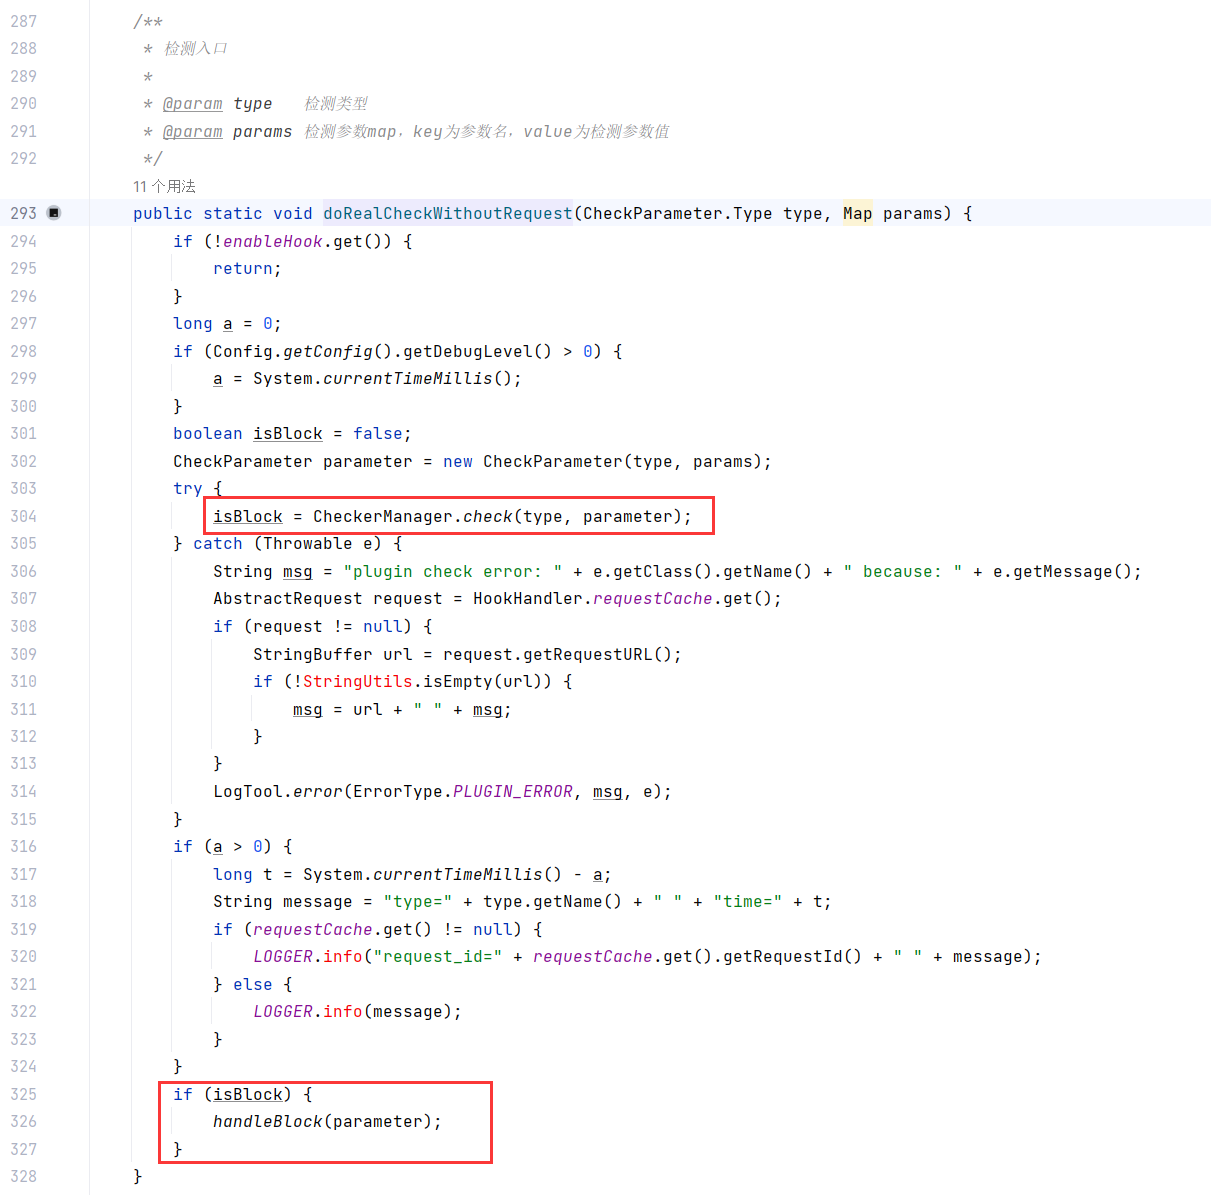Click requestCache after HookHandler on line 307
Screen dimensions: 1211x1195
pyautogui.click(x=653, y=598)
